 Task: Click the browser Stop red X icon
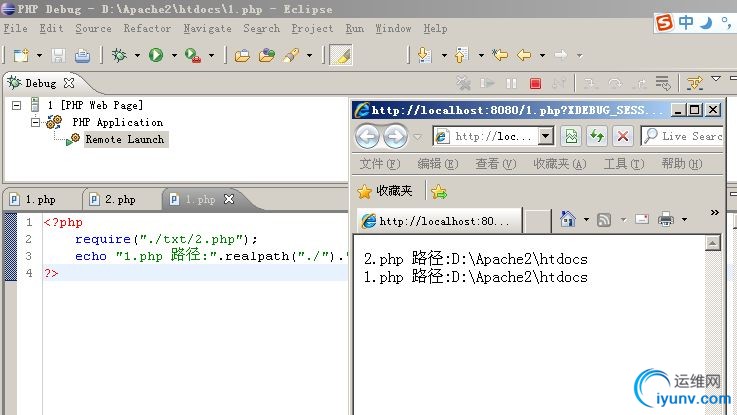point(623,136)
